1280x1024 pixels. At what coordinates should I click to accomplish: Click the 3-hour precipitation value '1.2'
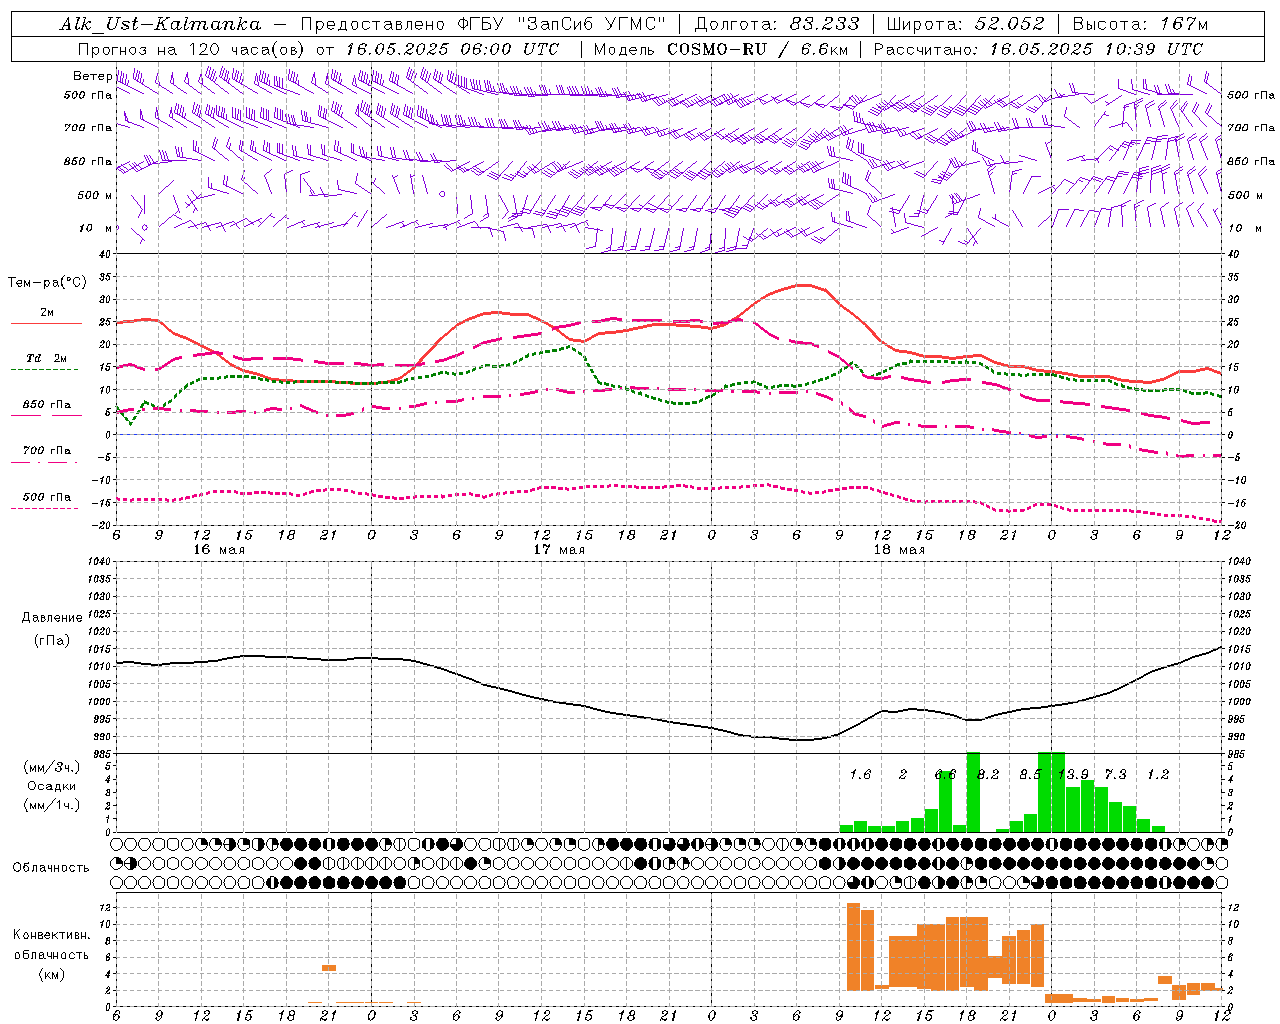tap(1157, 774)
